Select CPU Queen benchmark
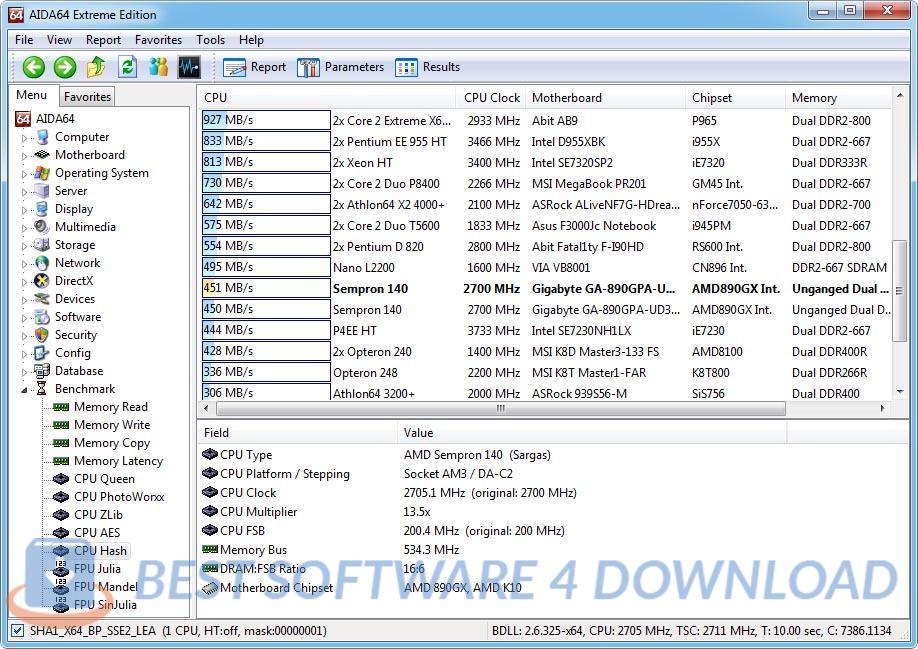 (104, 479)
